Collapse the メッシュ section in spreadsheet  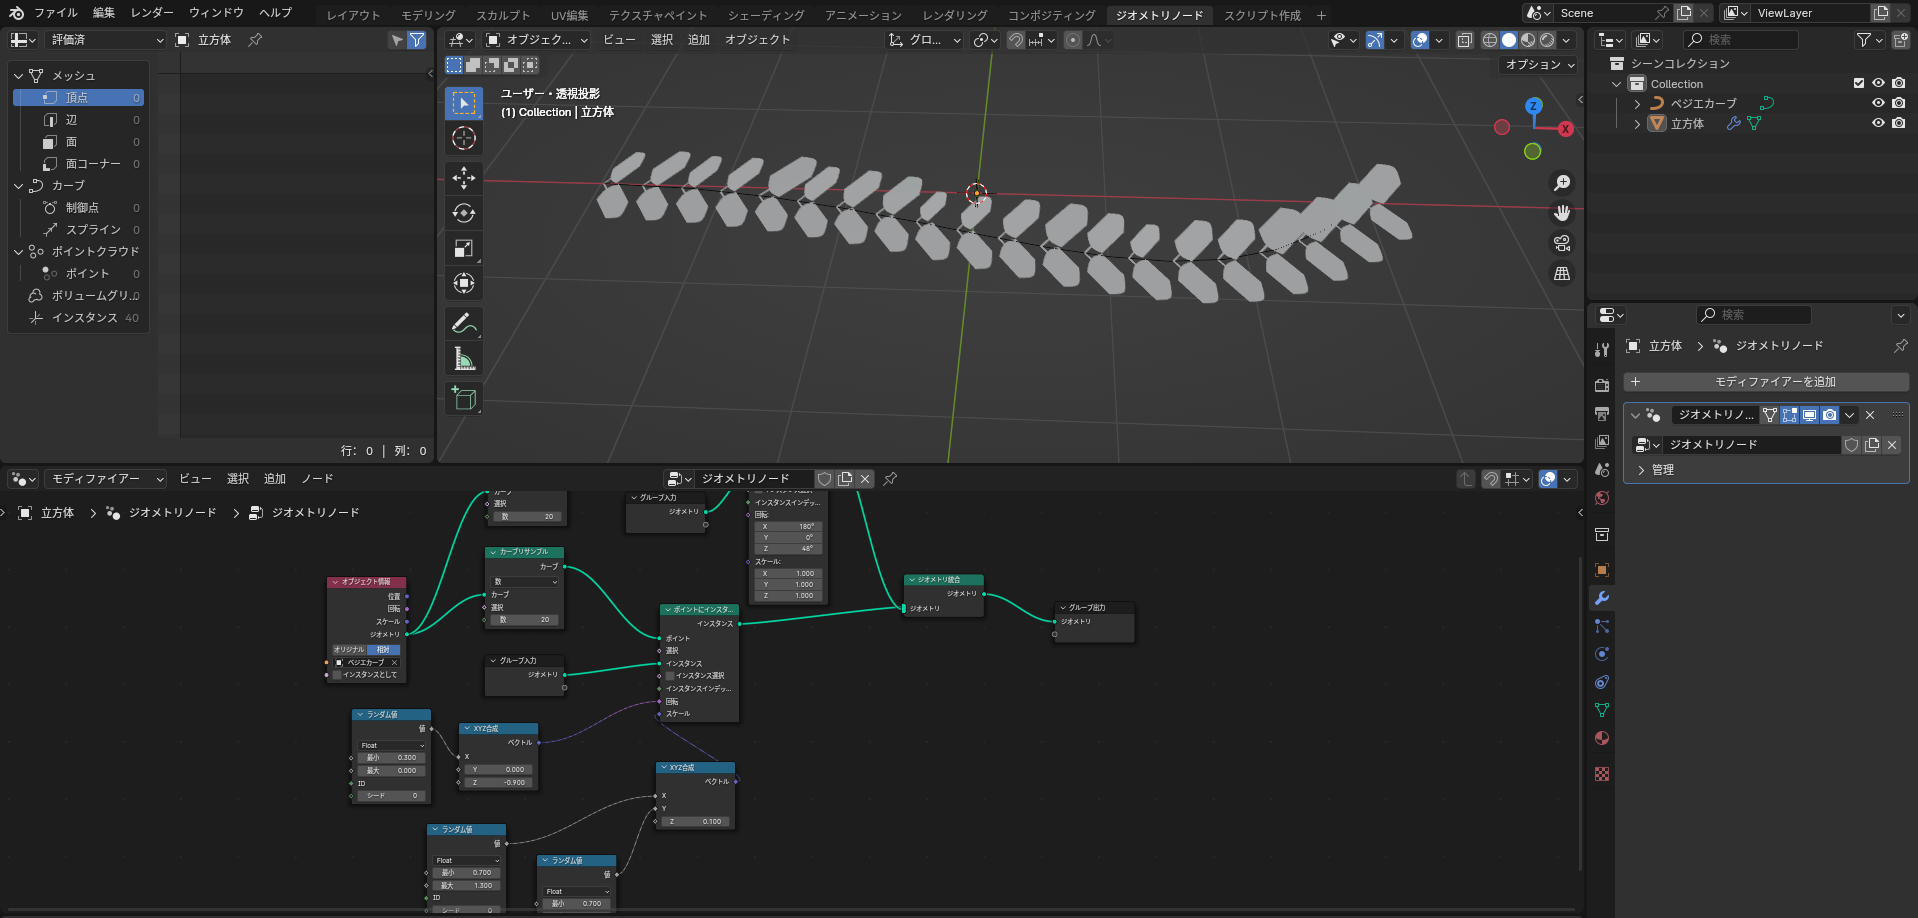point(19,76)
